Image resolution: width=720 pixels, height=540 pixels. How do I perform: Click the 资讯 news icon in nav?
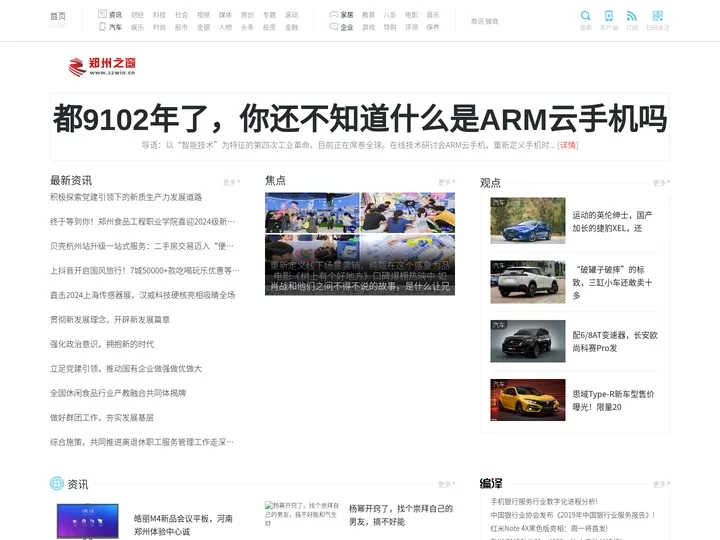coord(102,14)
